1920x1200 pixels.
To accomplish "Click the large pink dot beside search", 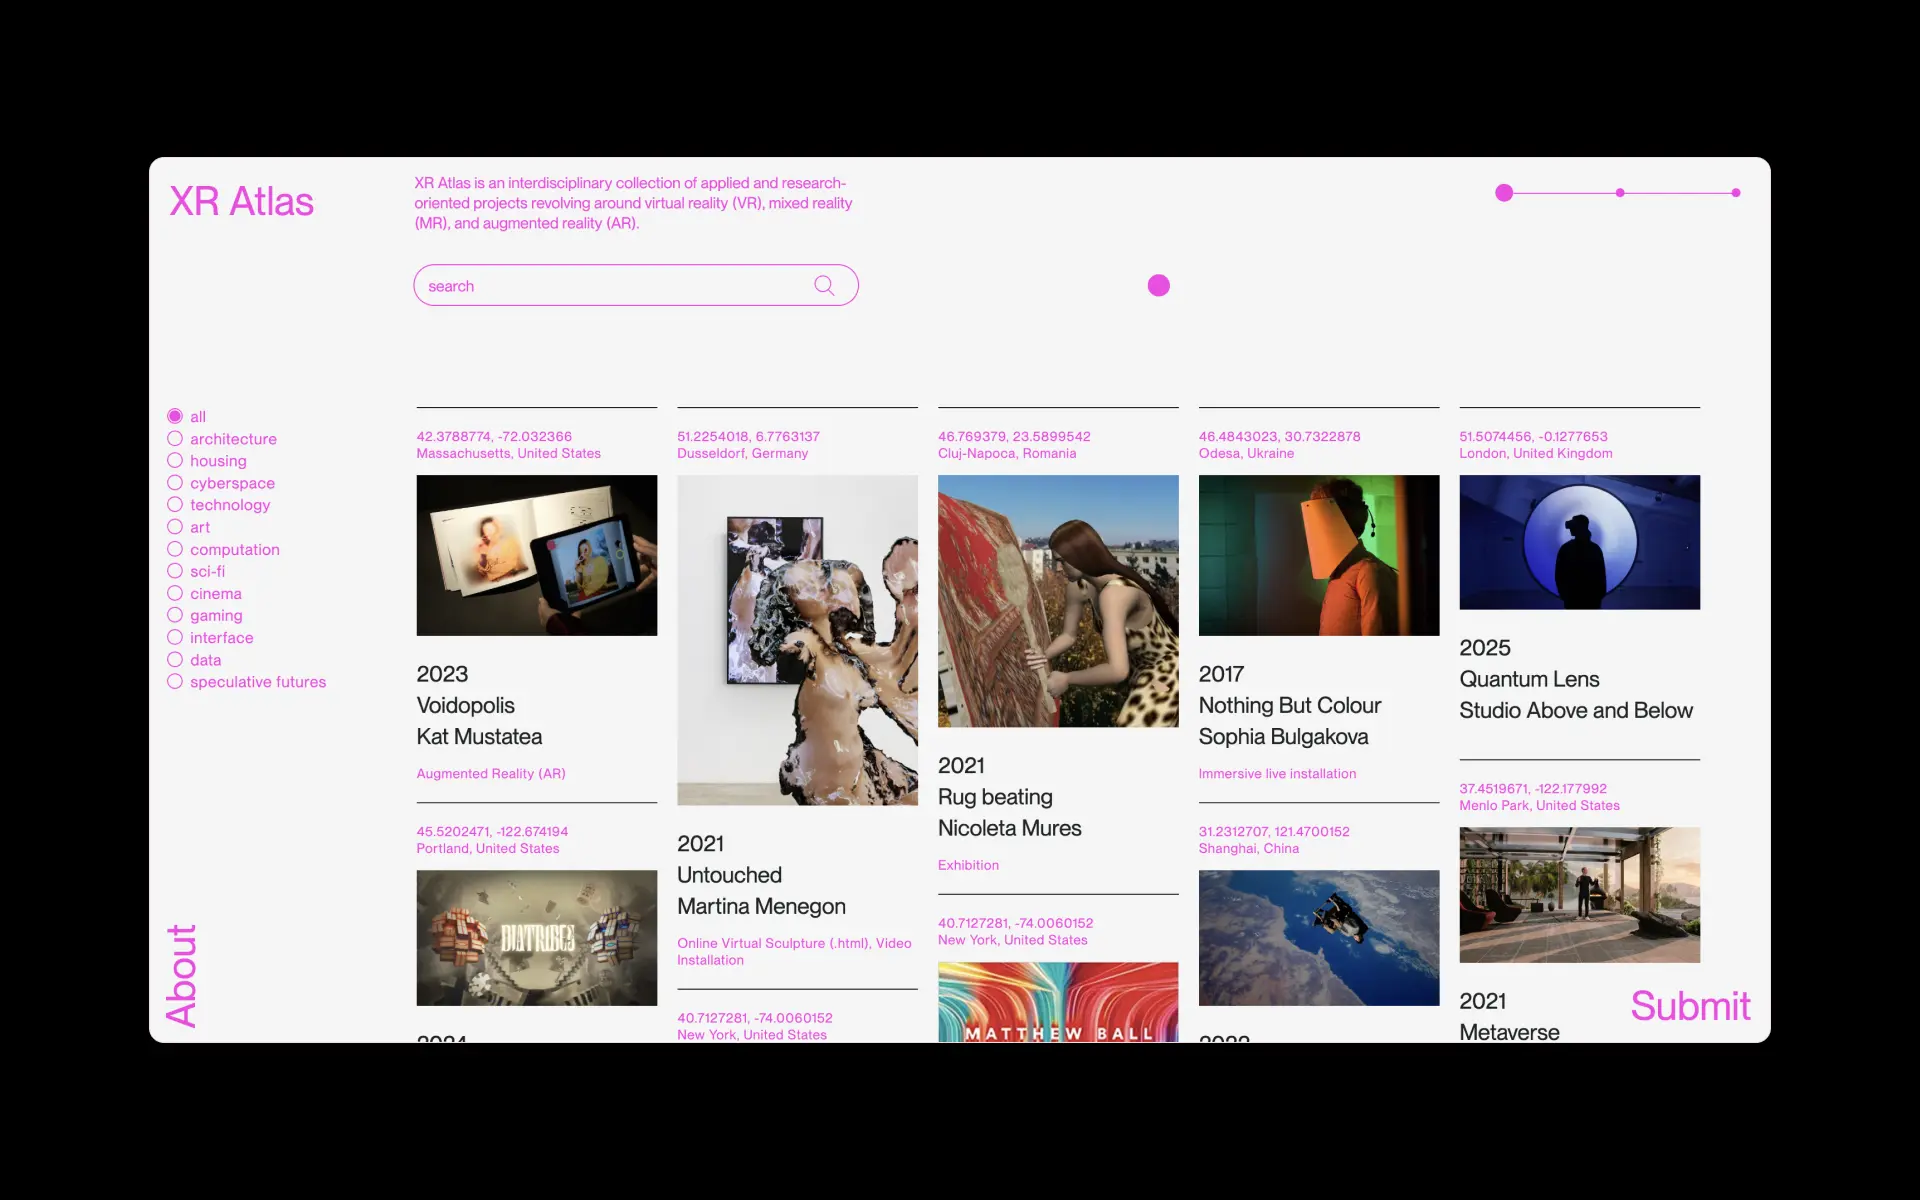I will coord(1158,286).
